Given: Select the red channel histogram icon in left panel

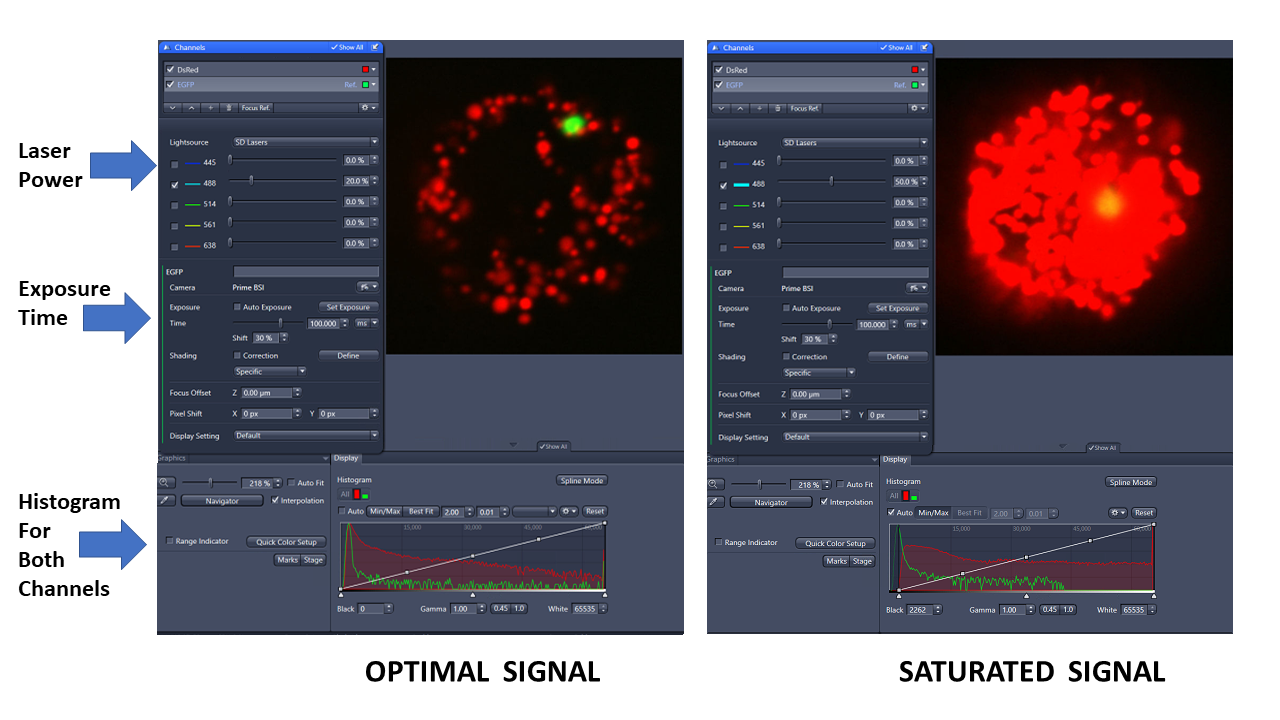Looking at the screenshot, I should 357,494.
